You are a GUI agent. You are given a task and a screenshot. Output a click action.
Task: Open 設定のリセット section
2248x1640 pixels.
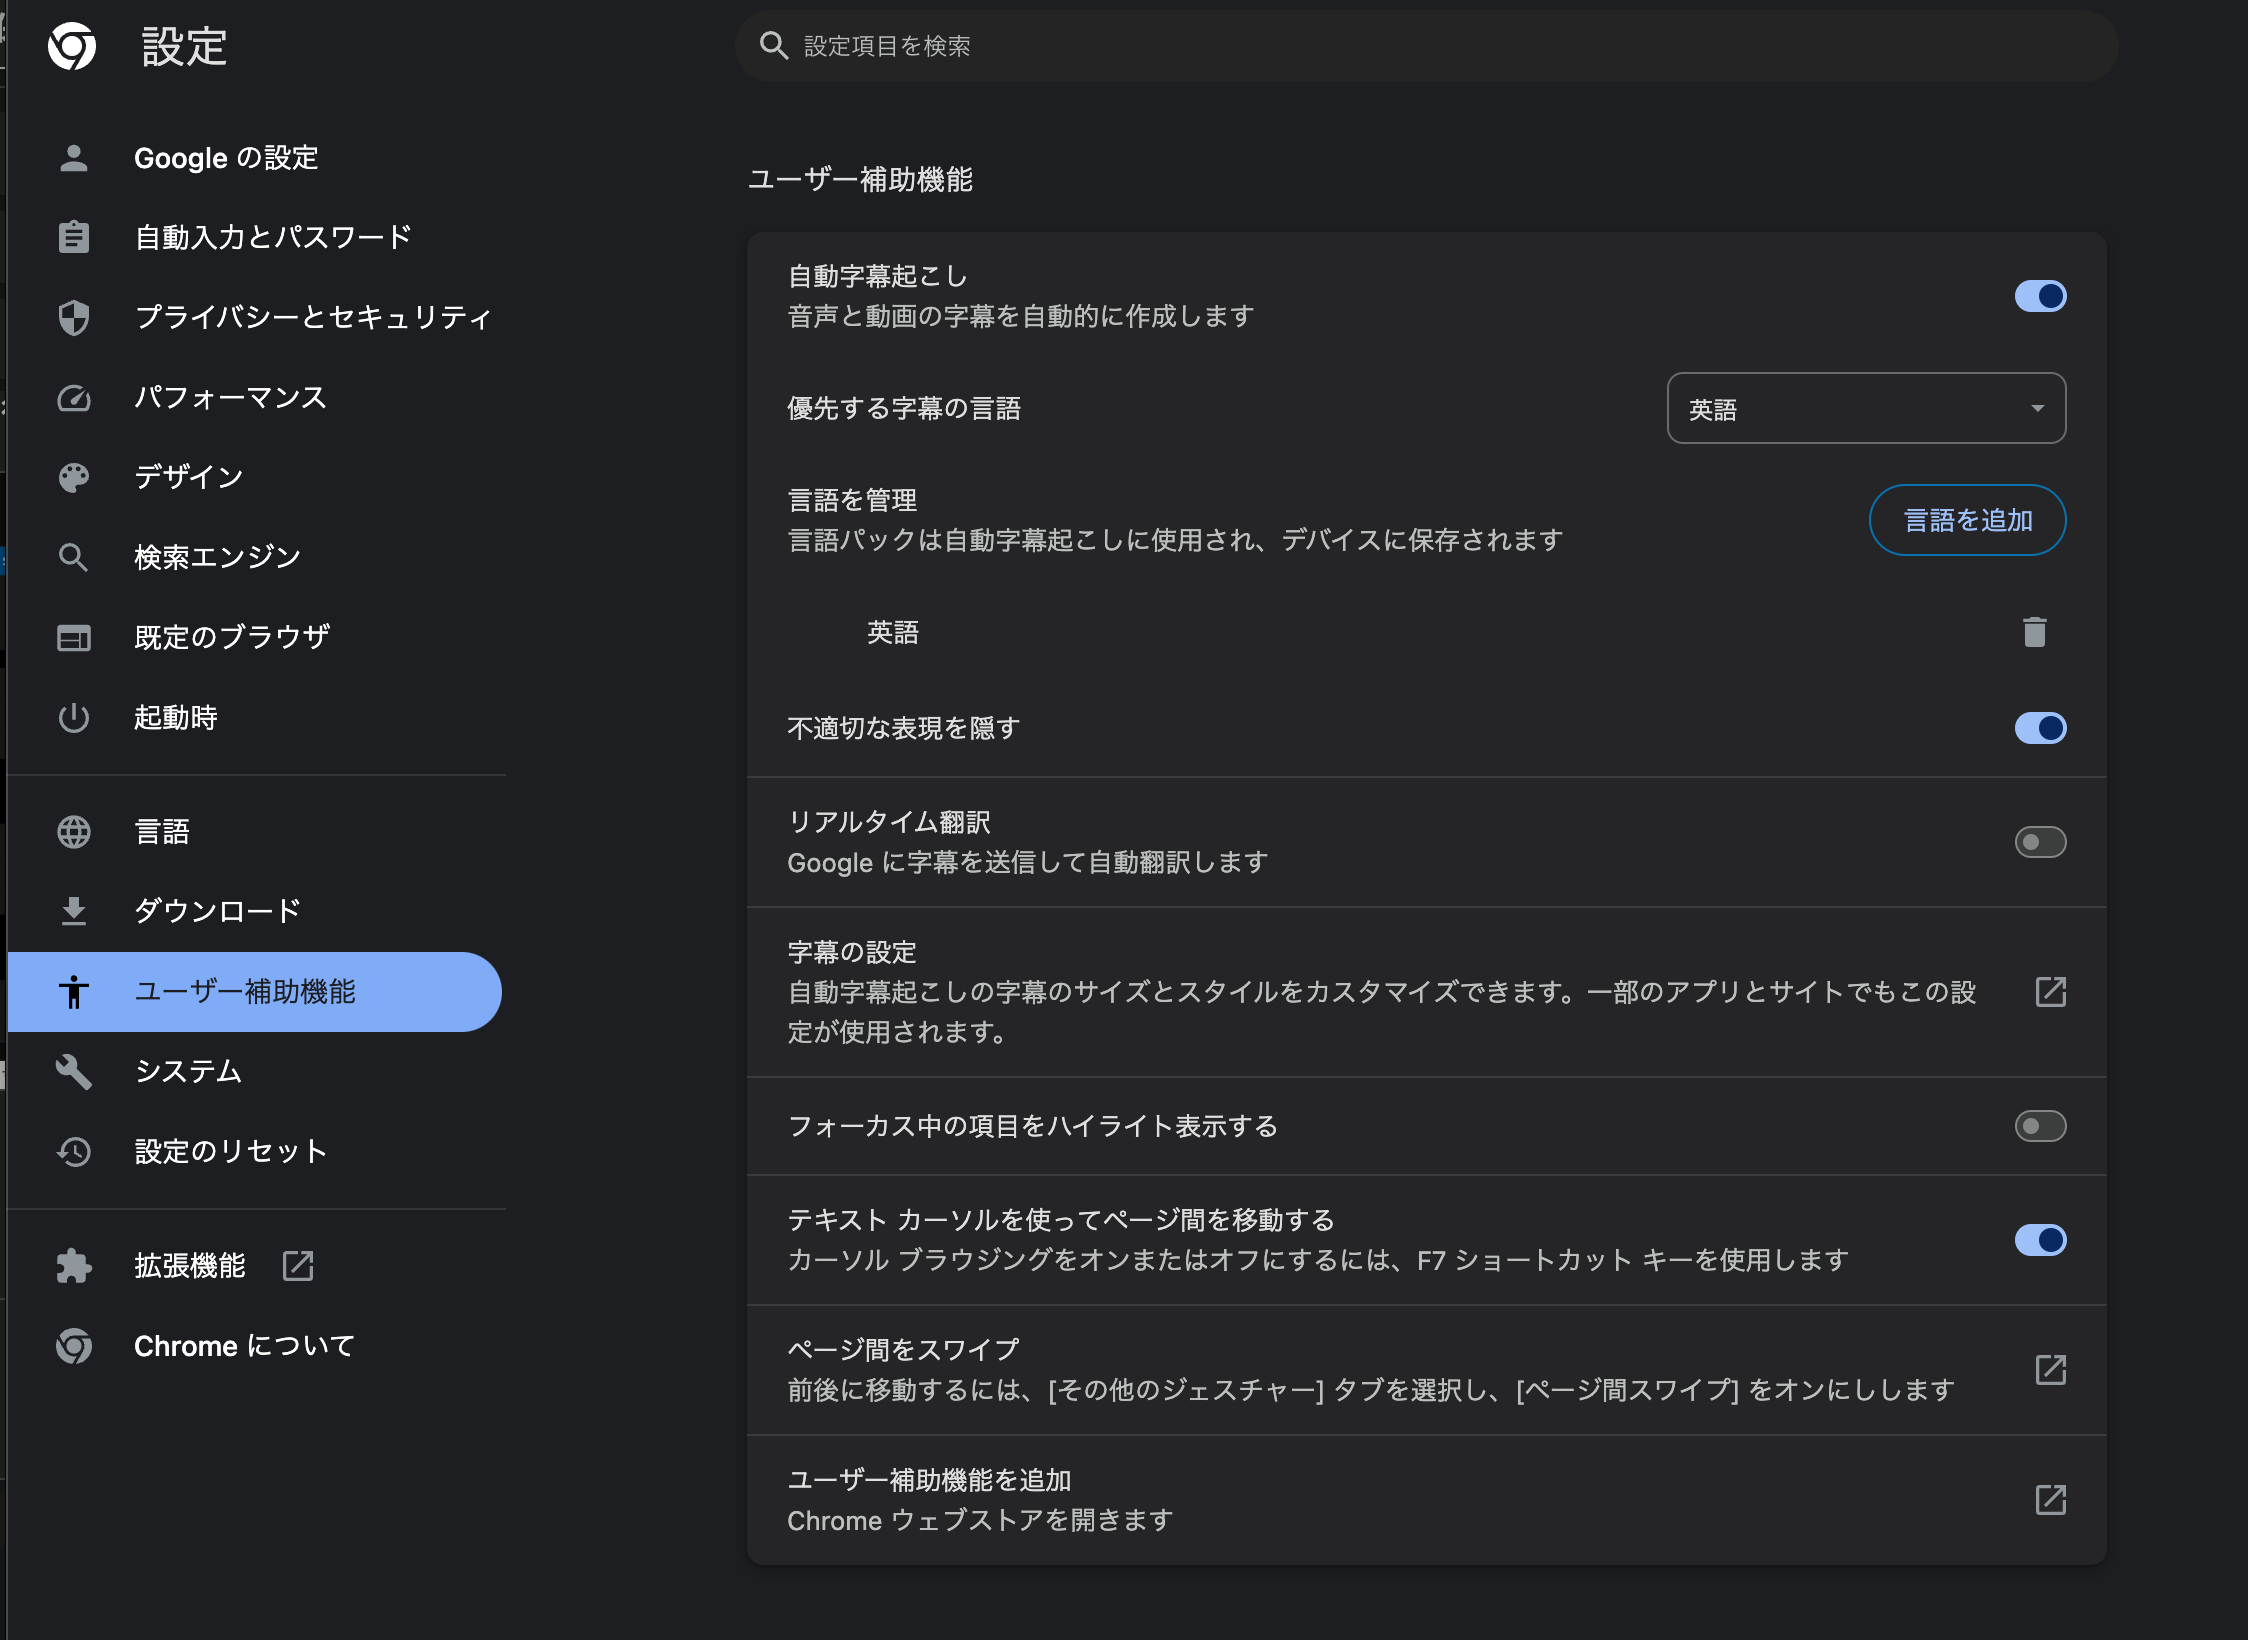click(255, 1151)
